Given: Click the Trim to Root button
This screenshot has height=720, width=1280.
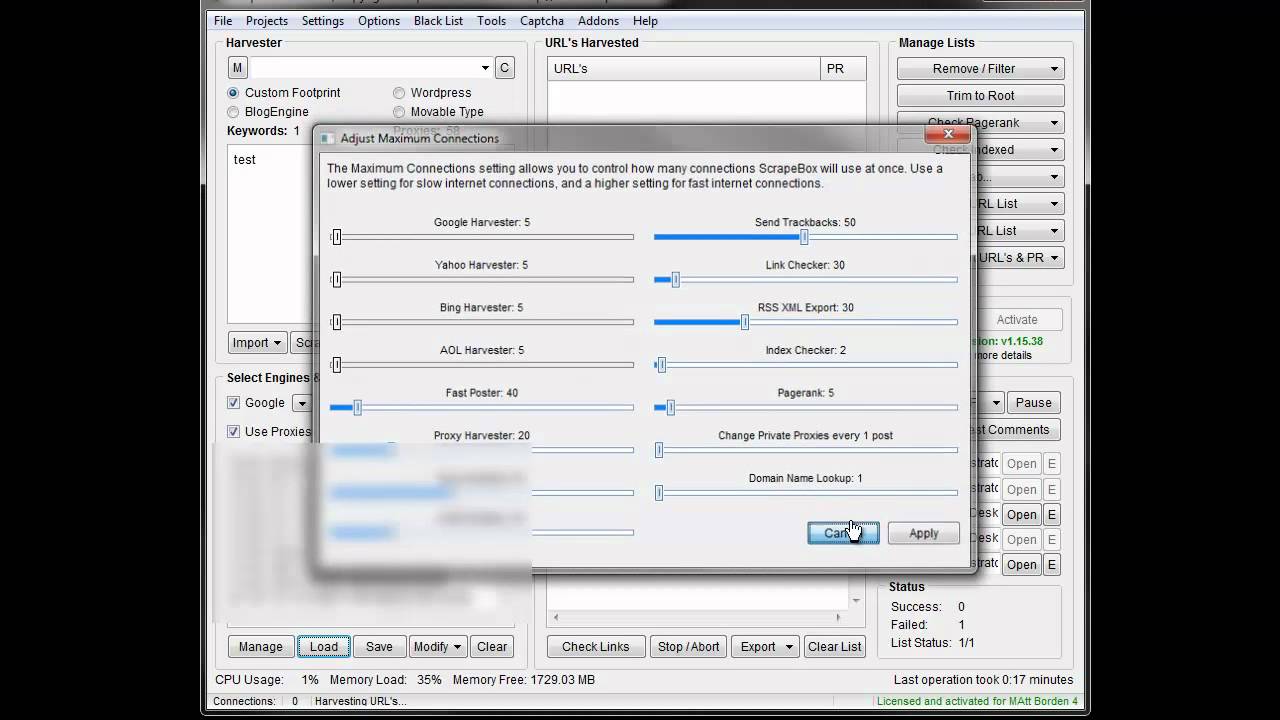Looking at the screenshot, I should coord(980,96).
